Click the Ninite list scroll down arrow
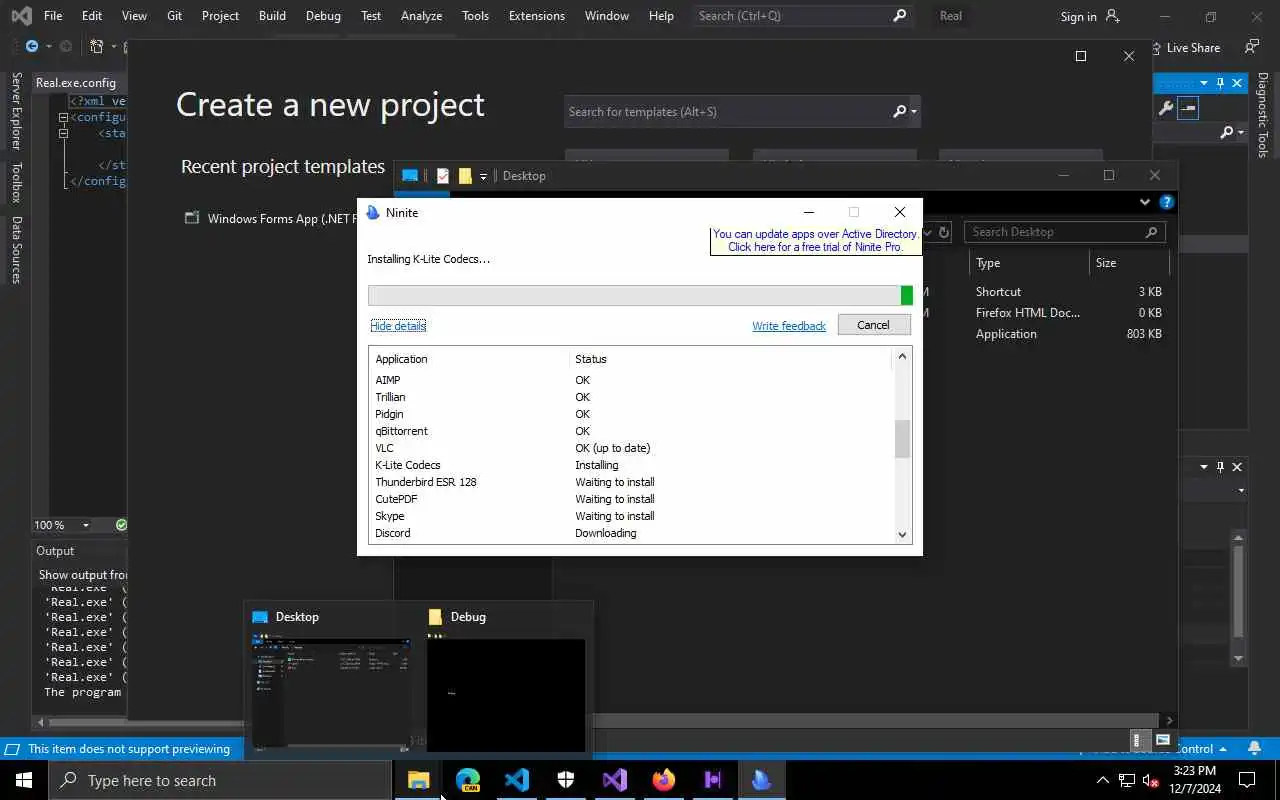Screen dimensions: 1280x800 (902, 535)
